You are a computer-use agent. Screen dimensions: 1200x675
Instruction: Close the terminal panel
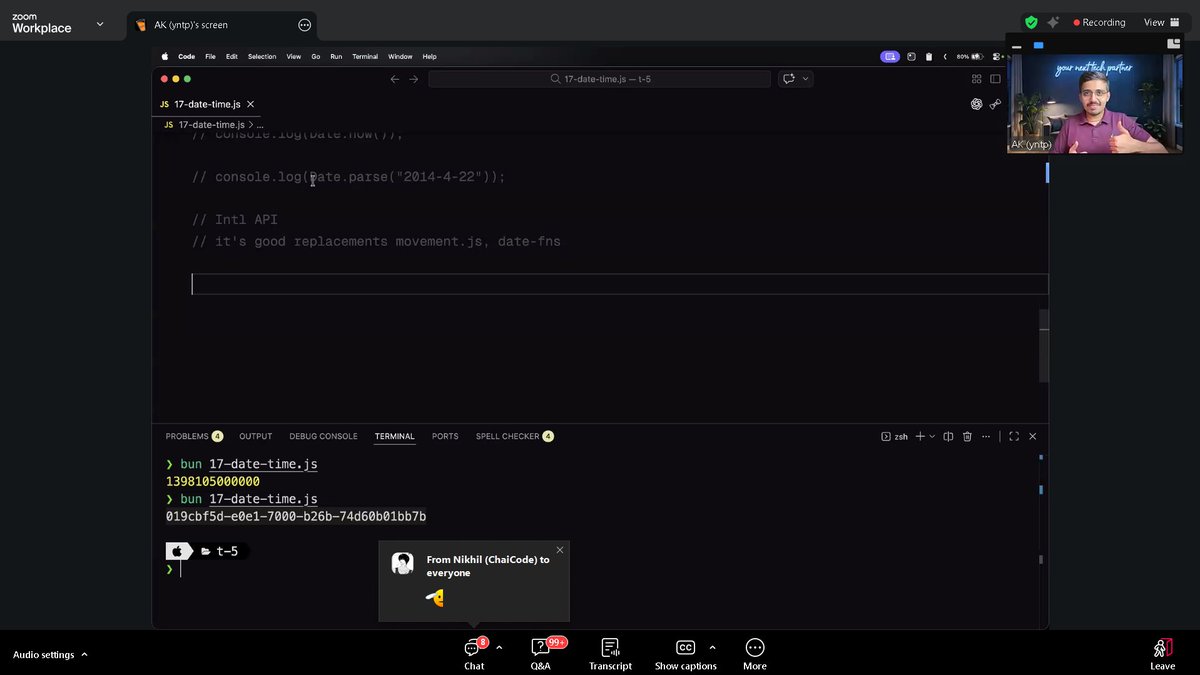(x=1033, y=436)
